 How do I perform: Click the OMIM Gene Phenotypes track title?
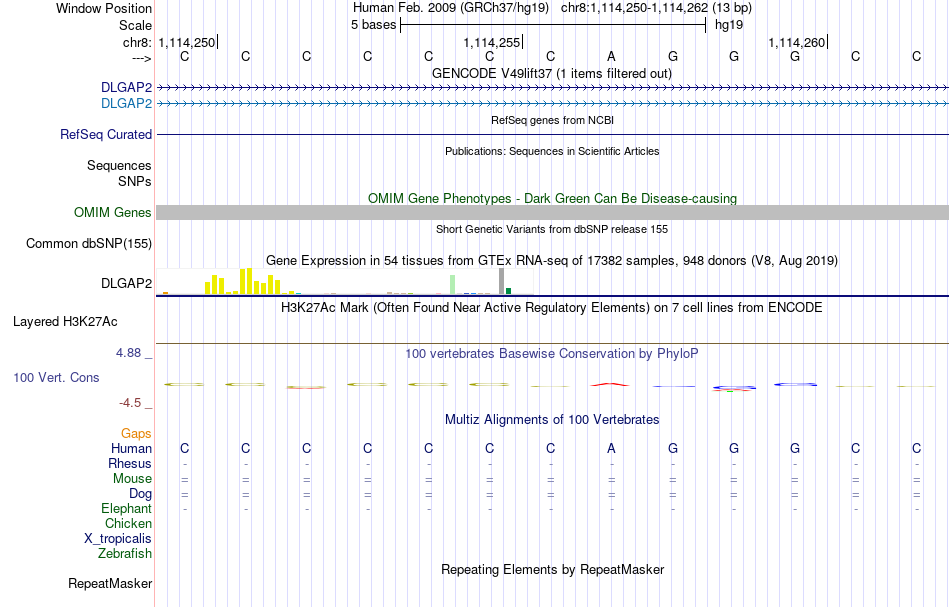tap(552, 198)
